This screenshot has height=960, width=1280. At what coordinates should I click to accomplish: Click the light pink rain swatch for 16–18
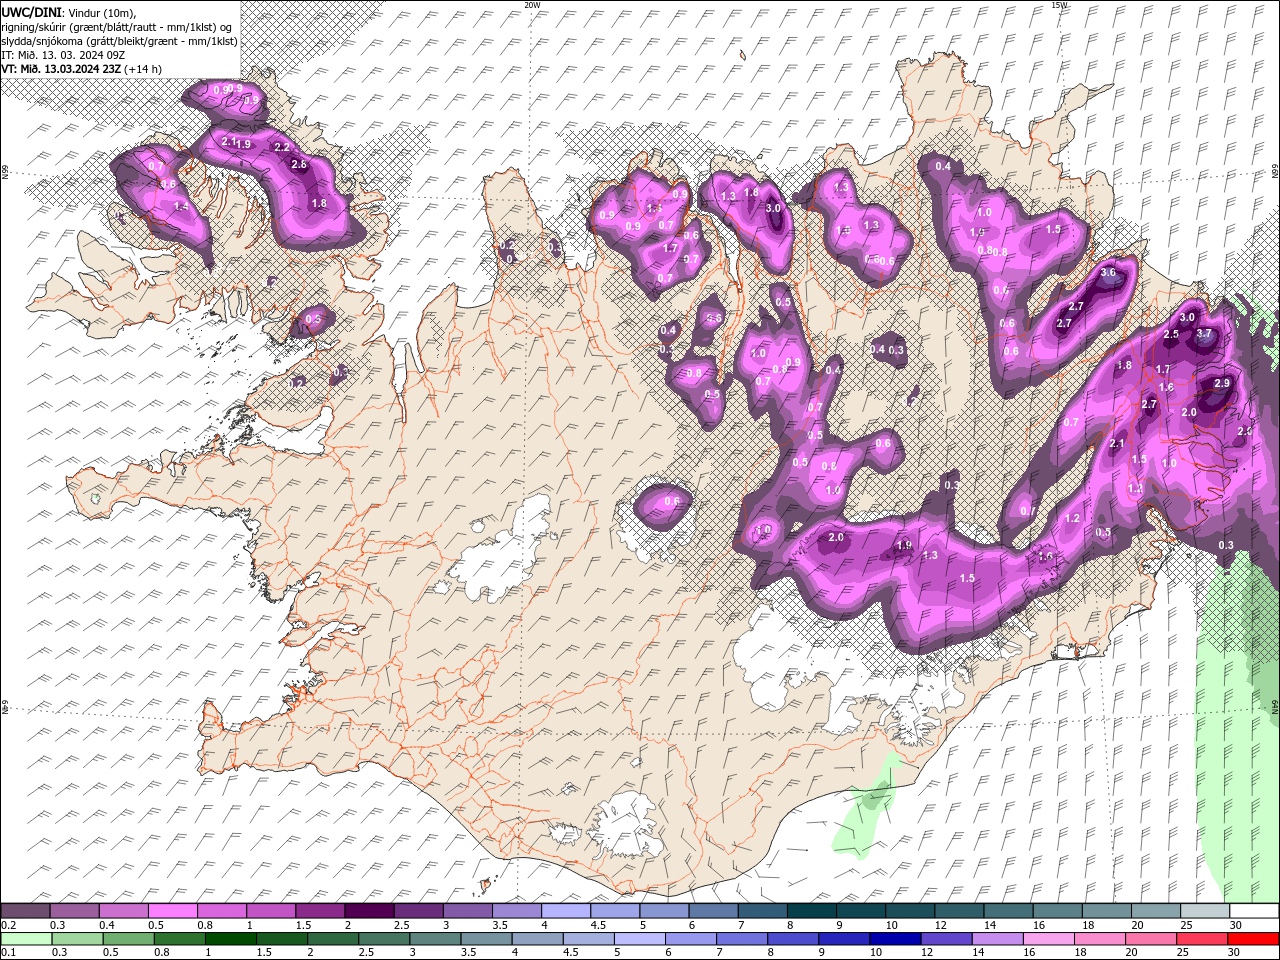coord(1049,939)
